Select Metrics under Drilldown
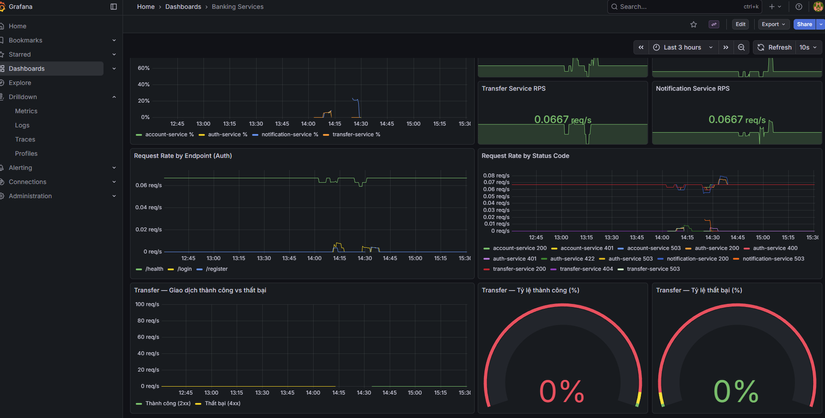 (x=26, y=111)
